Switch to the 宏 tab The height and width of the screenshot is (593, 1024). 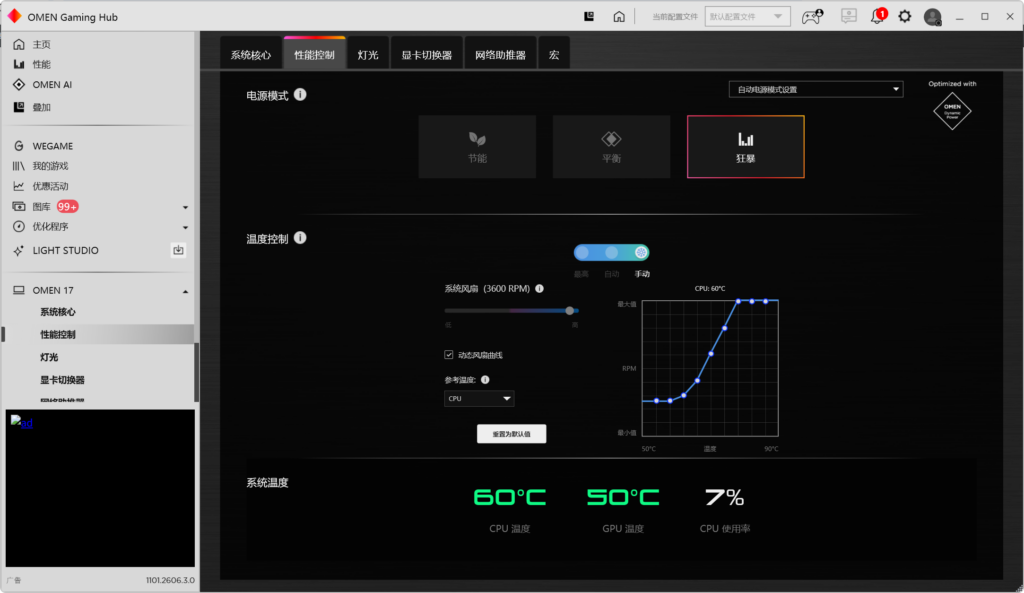click(x=554, y=55)
